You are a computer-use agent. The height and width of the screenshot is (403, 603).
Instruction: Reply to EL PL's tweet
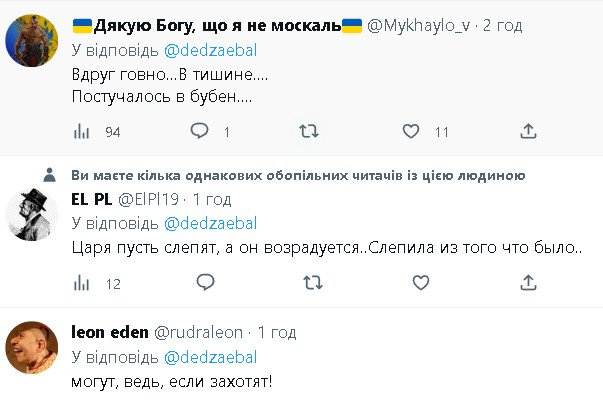[x=200, y=283]
